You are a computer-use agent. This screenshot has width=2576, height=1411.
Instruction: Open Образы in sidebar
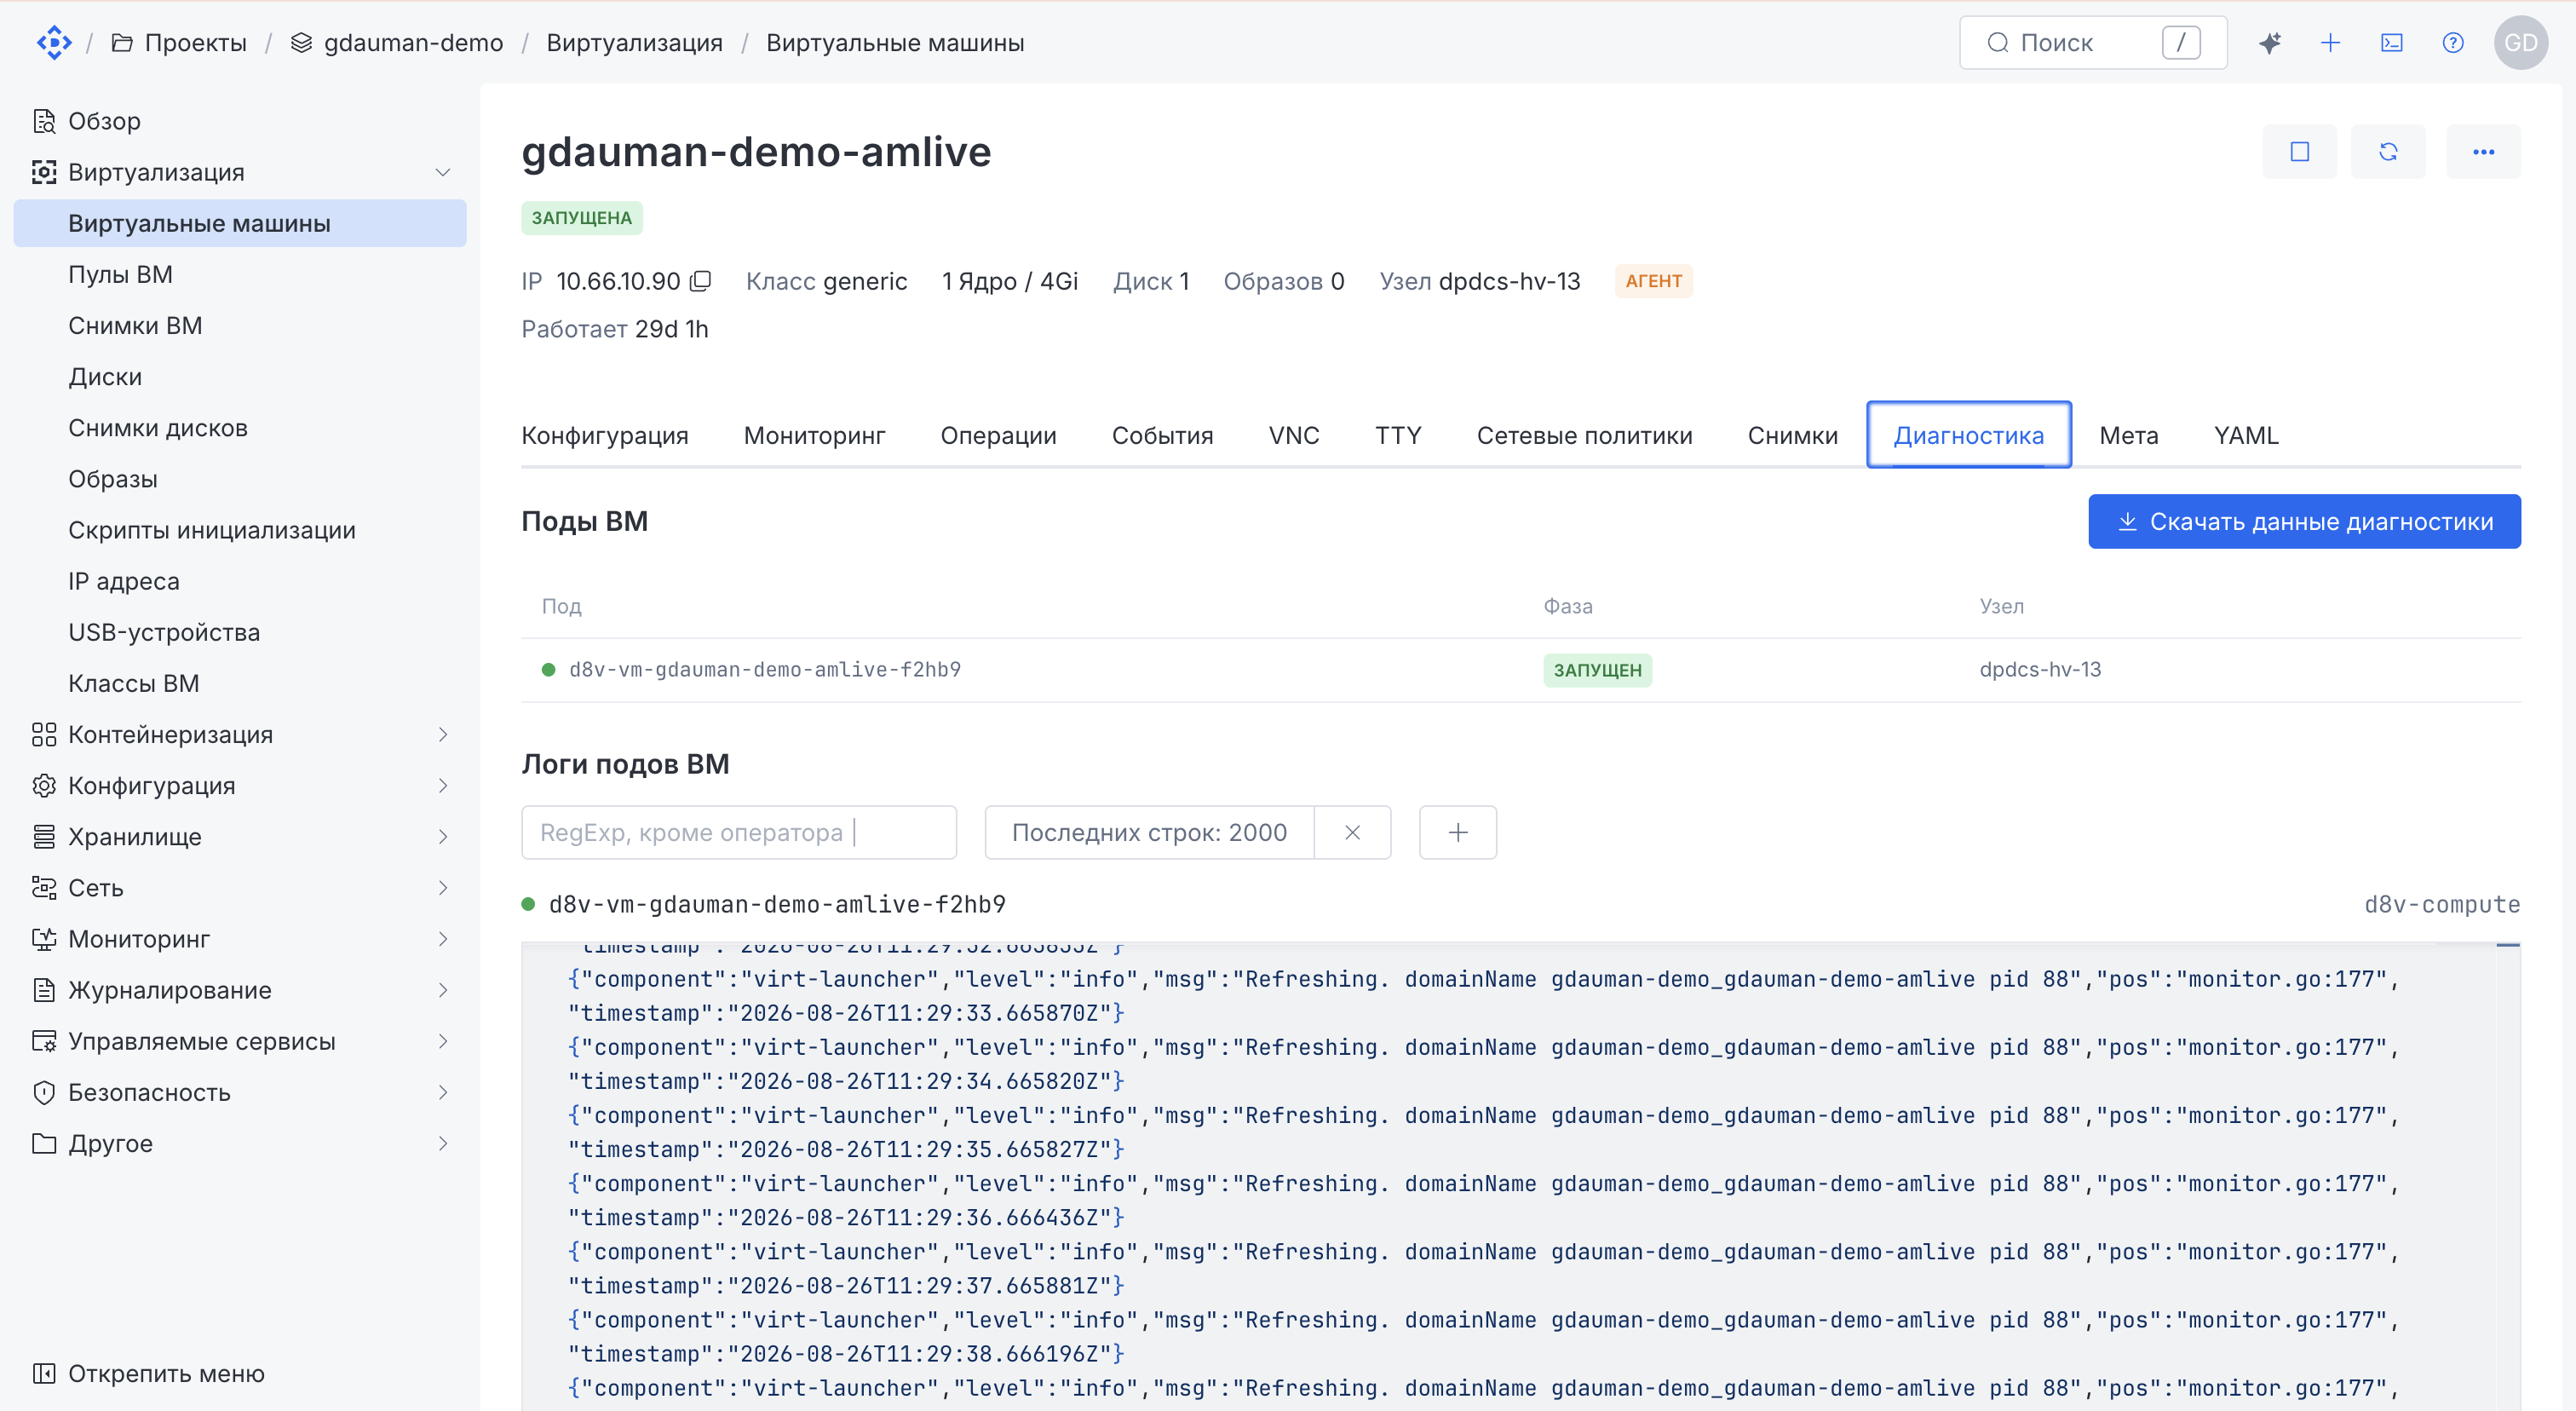coord(240,478)
